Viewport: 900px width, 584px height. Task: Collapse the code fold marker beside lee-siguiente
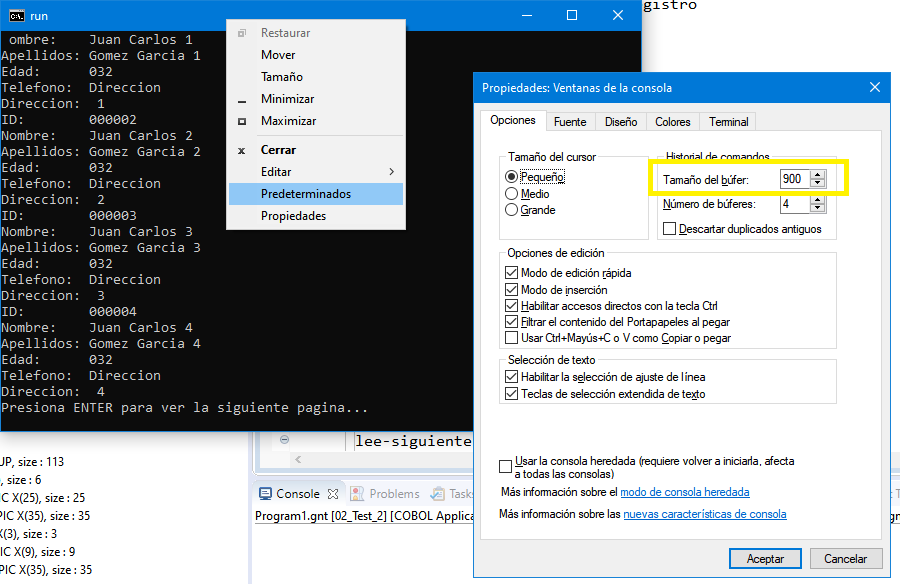pyautogui.click(x=284, y=440)
